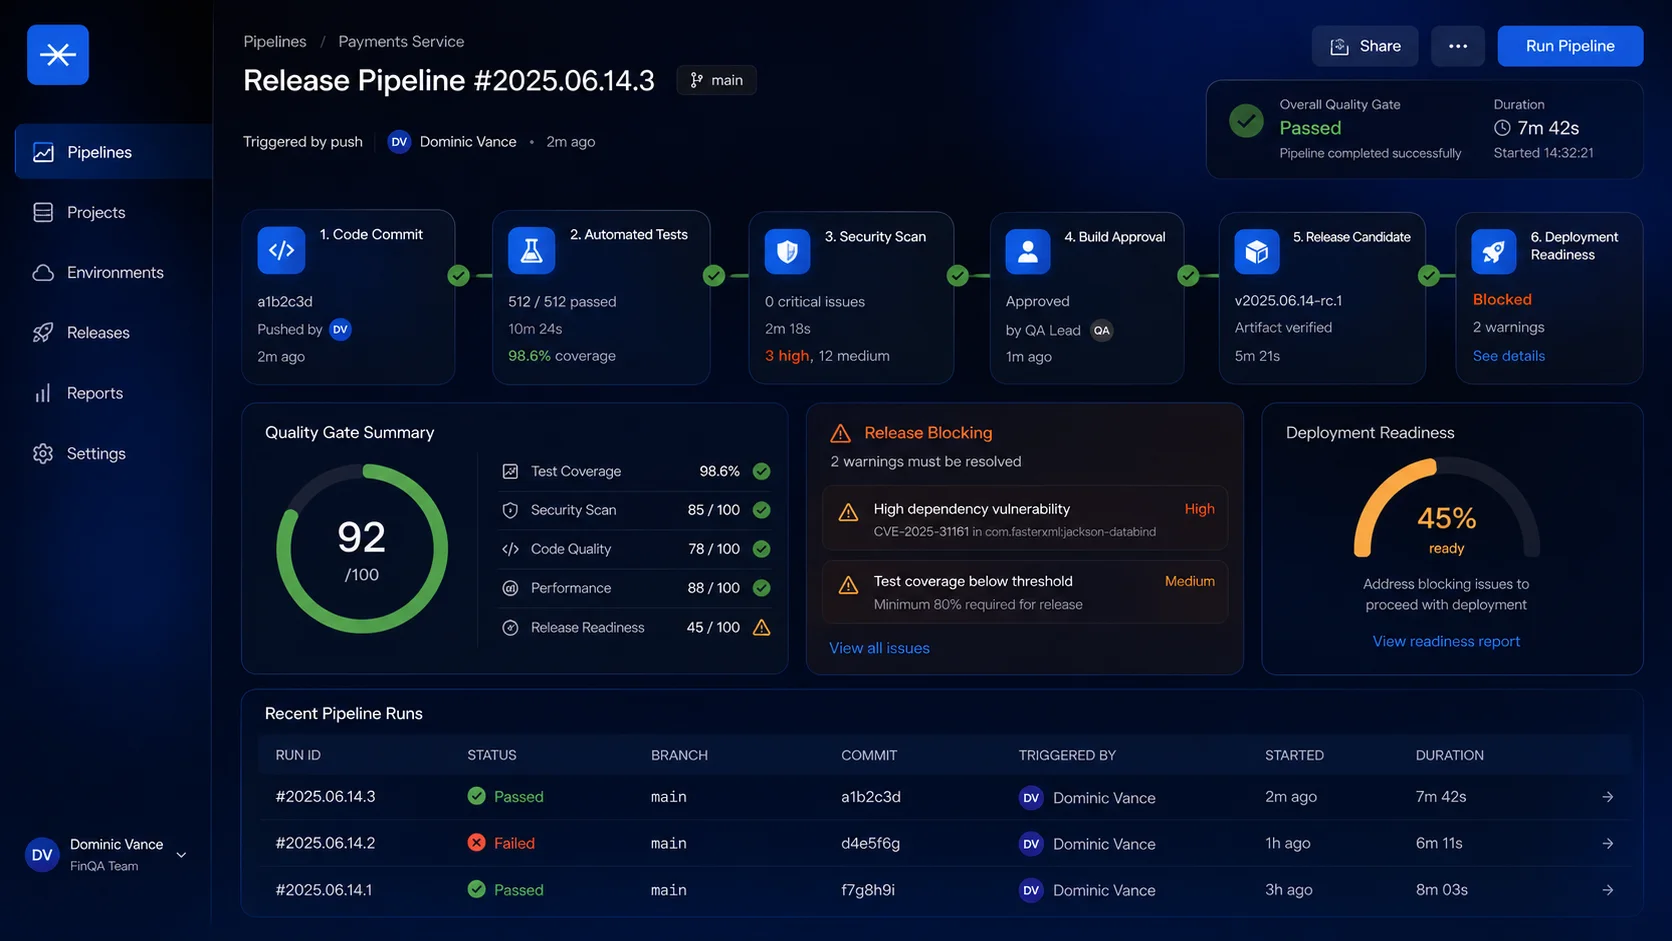Click the Release Readiness warning triangle
Screen dimensions: 1672x941
point(761,628)
